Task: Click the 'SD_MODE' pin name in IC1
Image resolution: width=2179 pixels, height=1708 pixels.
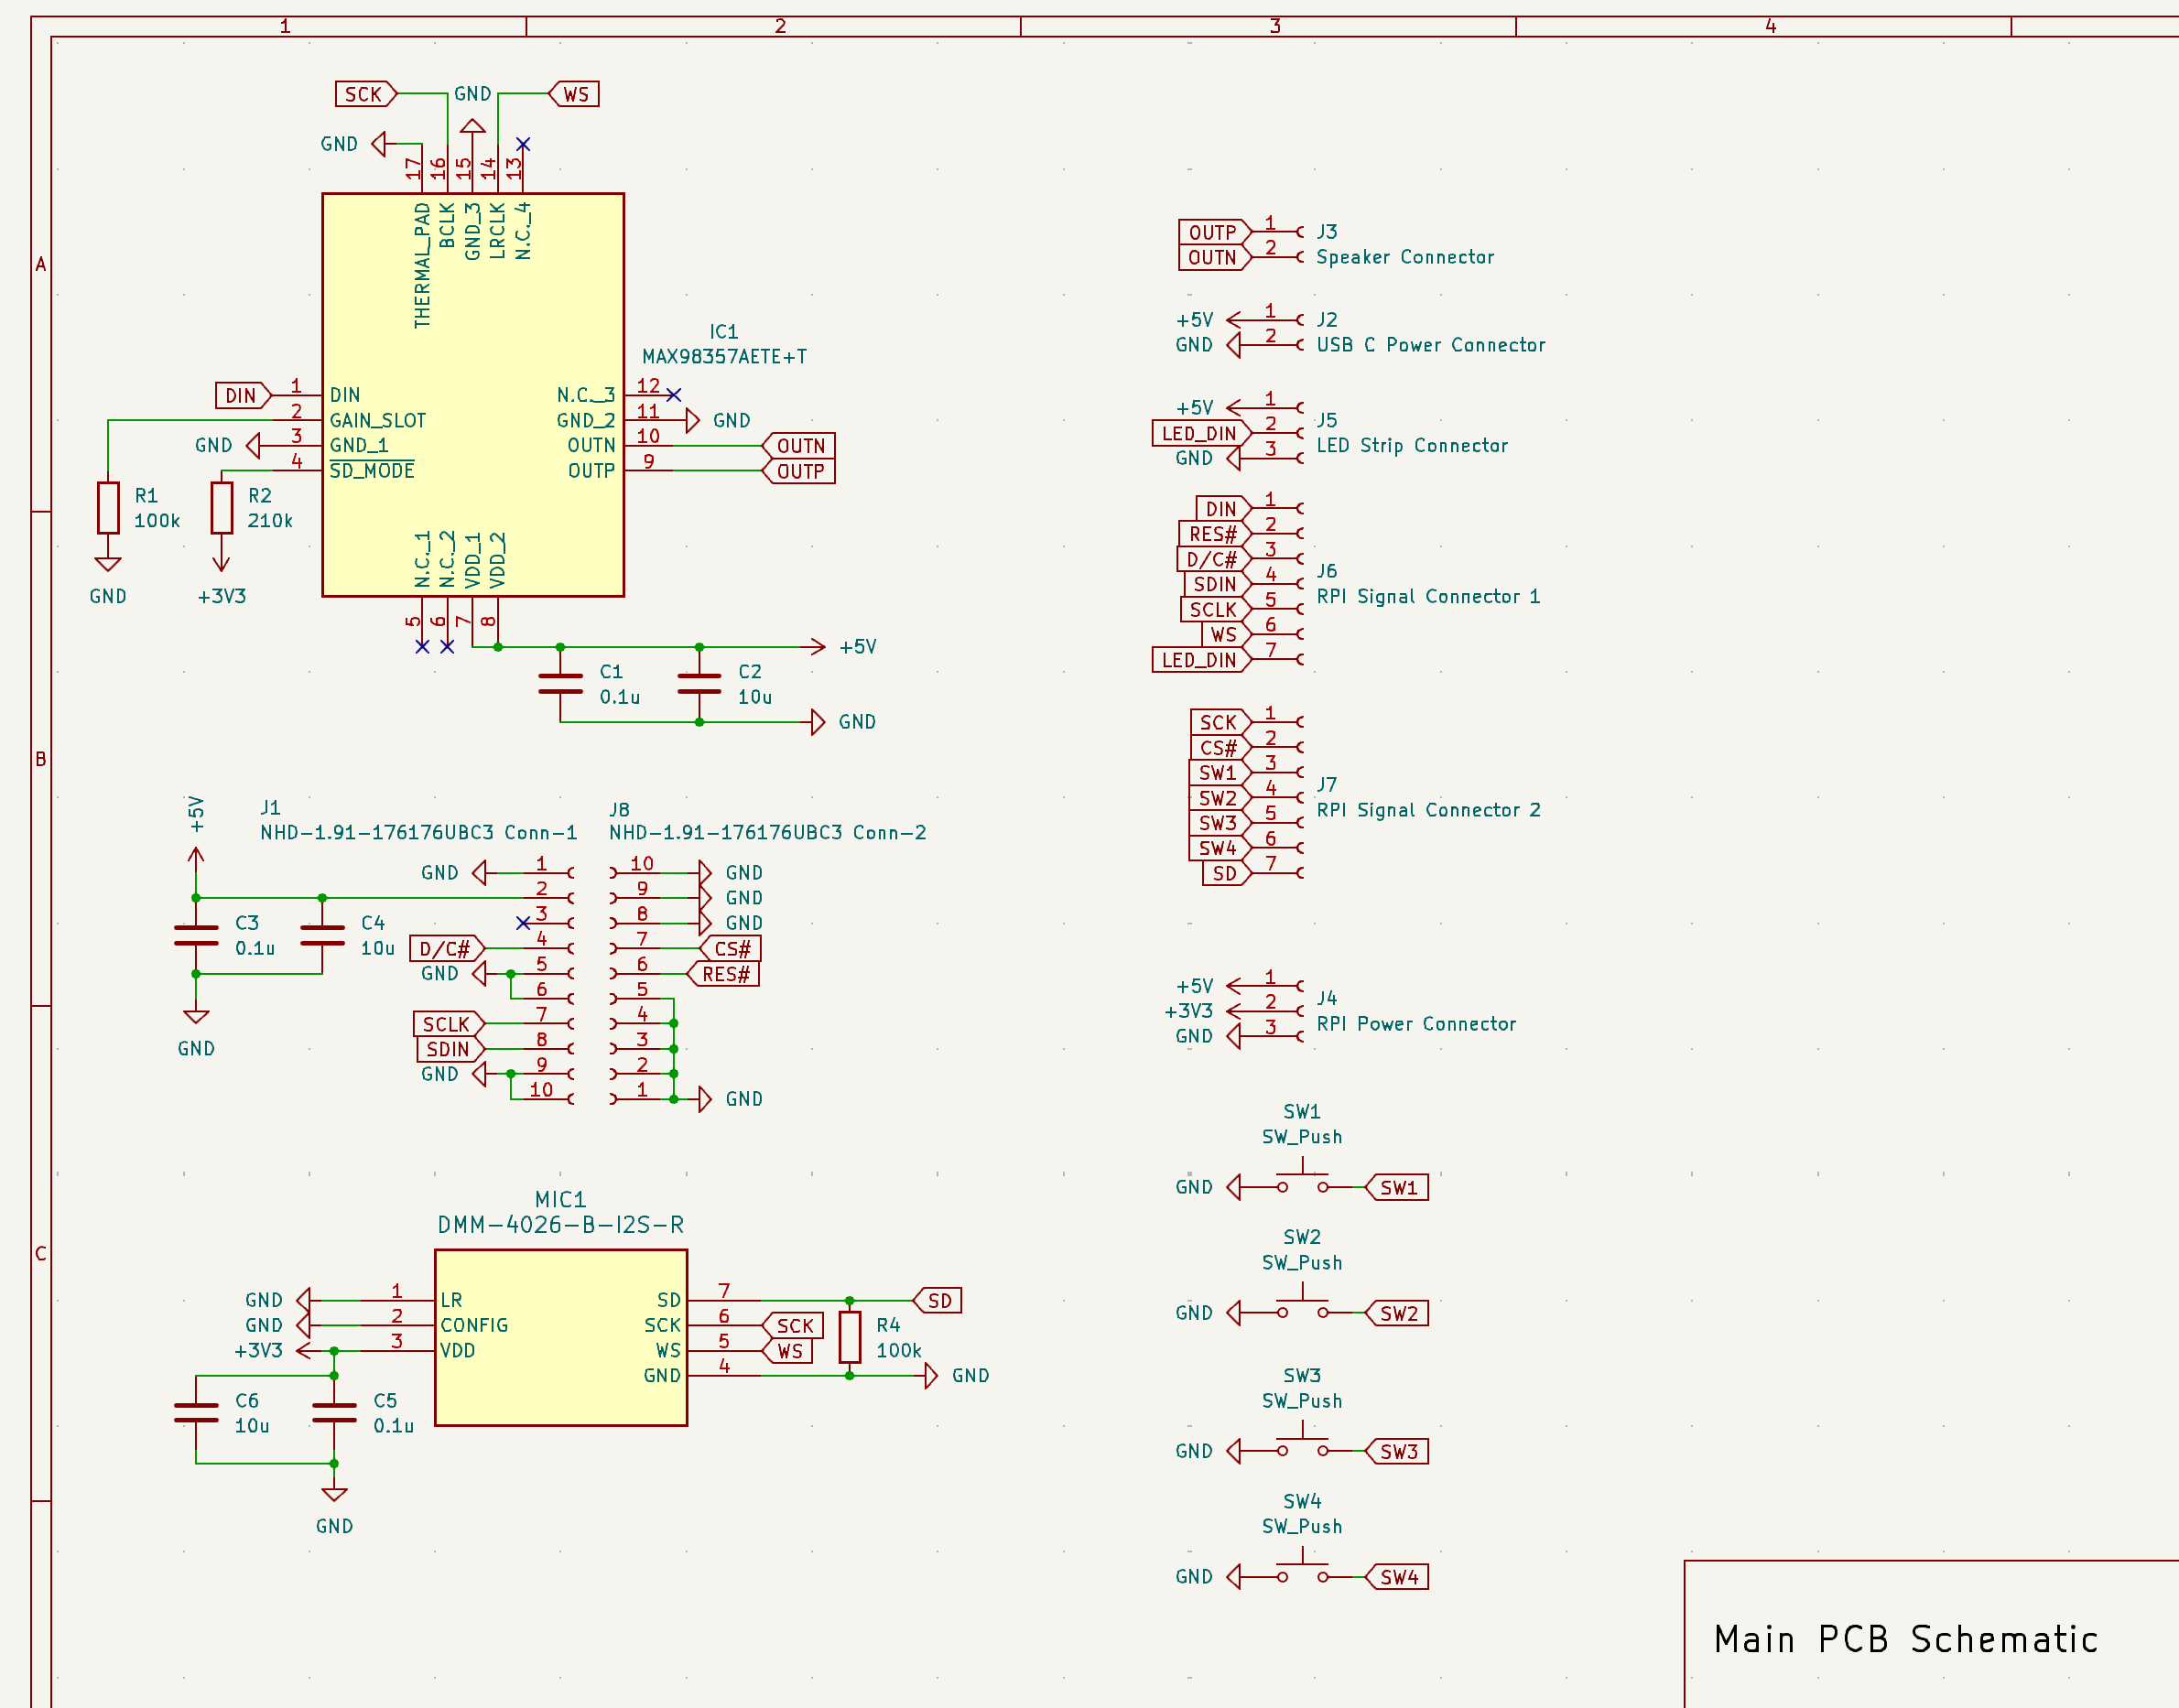Action: (x=372, y=470)
